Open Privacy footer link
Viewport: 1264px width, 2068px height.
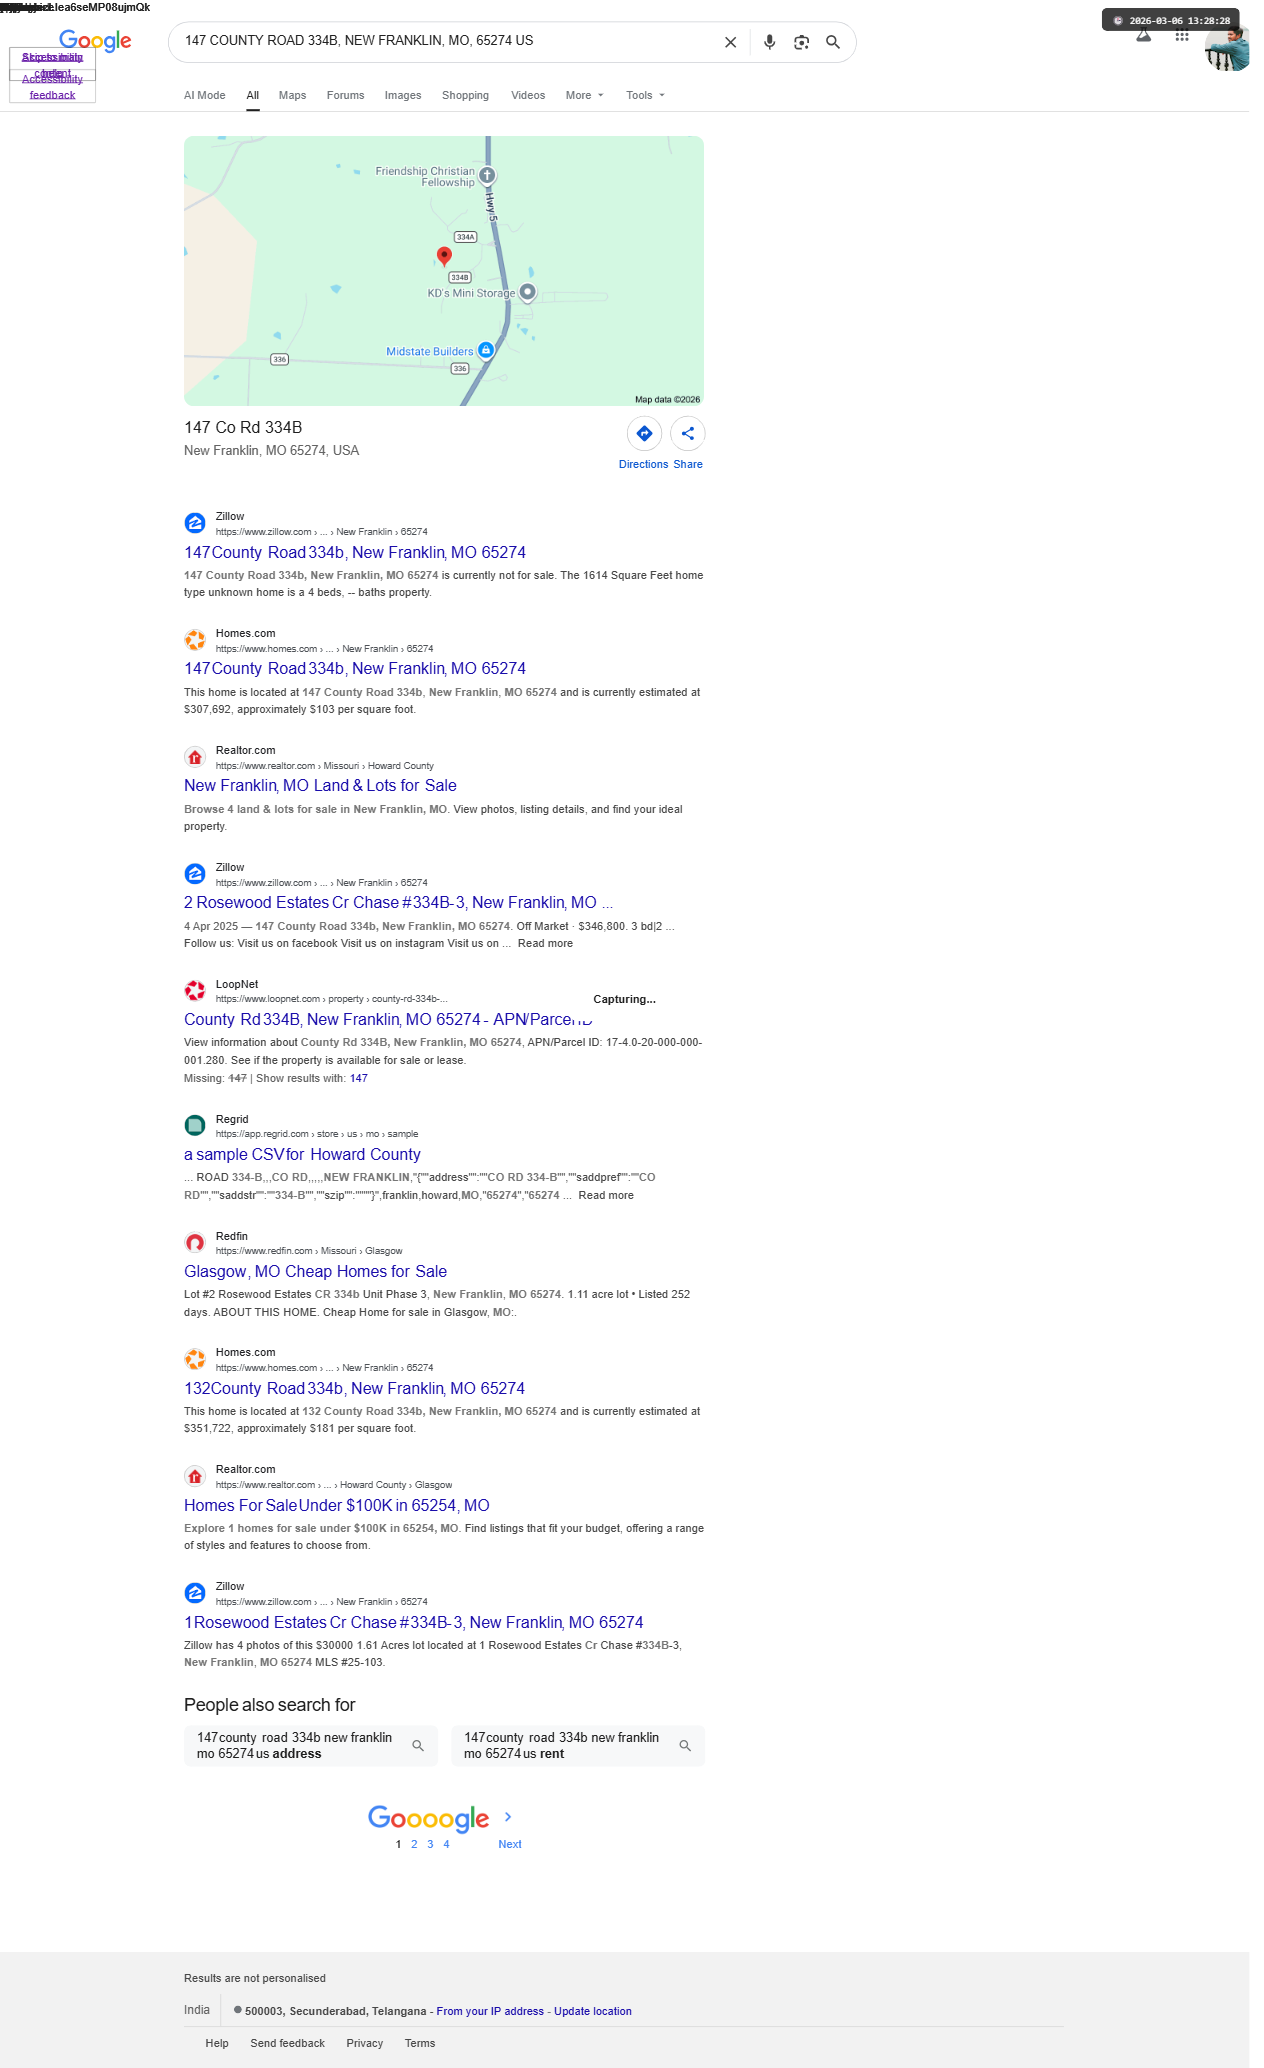tap(365, 2043)
